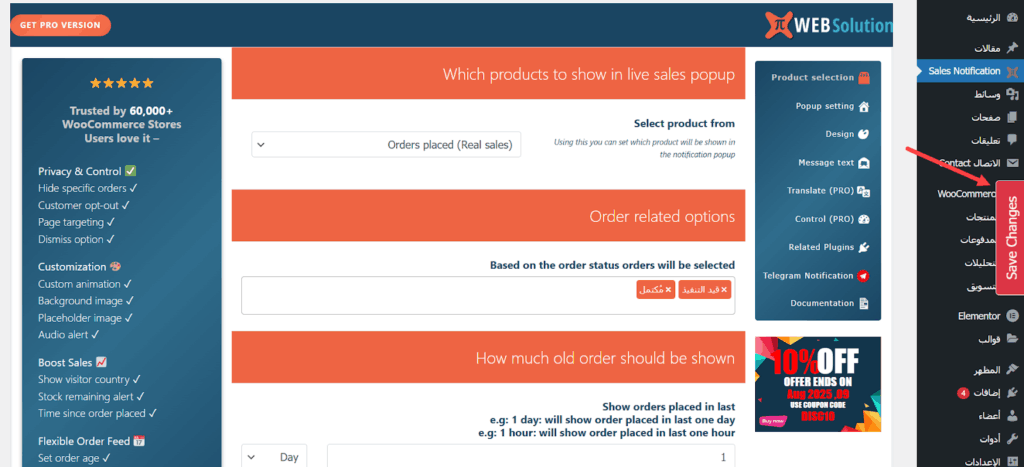Click the Telegram Notification icon

click(x=864, y=275)
